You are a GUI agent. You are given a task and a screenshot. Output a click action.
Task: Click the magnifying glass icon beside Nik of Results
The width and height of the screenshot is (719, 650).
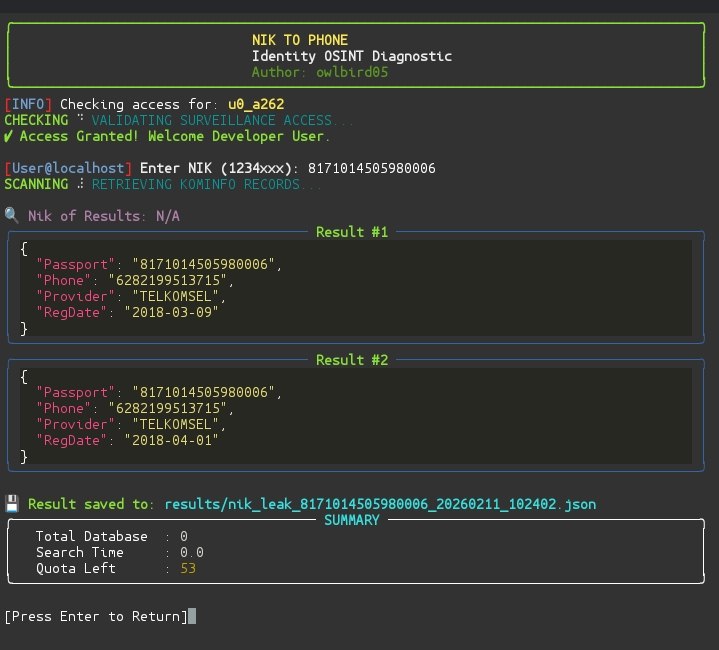tap(11, 216)
